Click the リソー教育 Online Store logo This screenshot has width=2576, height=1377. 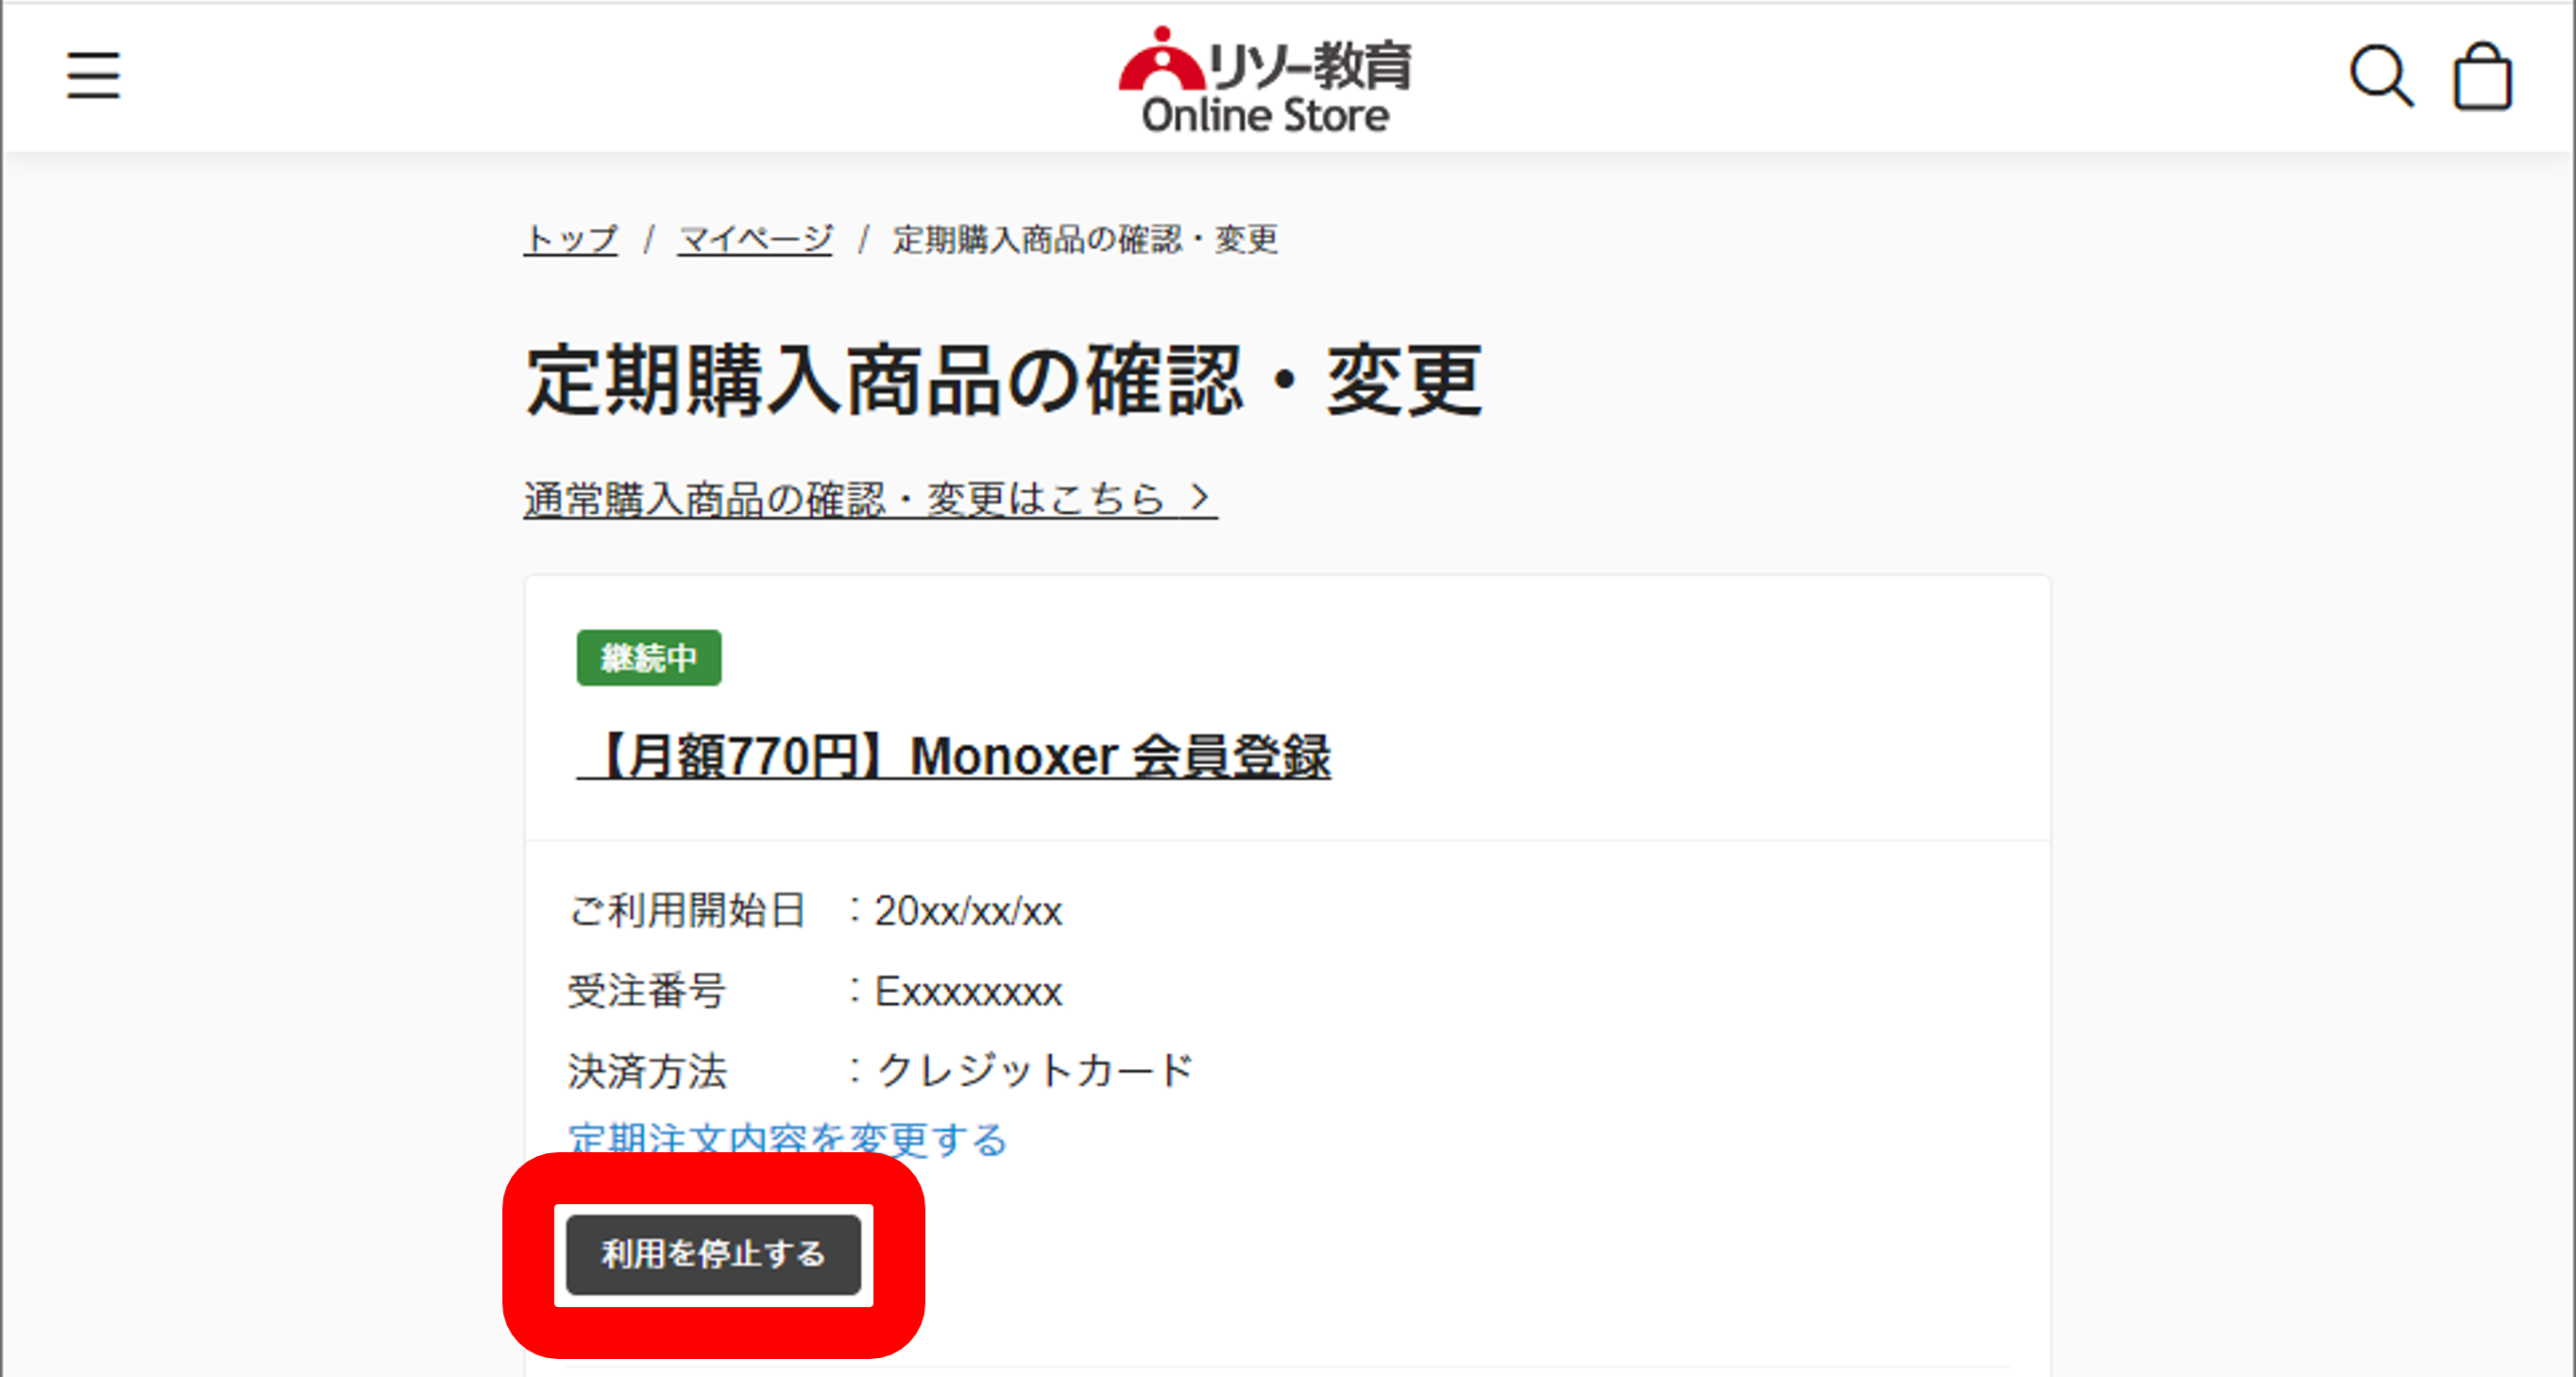click(1265, 80)
